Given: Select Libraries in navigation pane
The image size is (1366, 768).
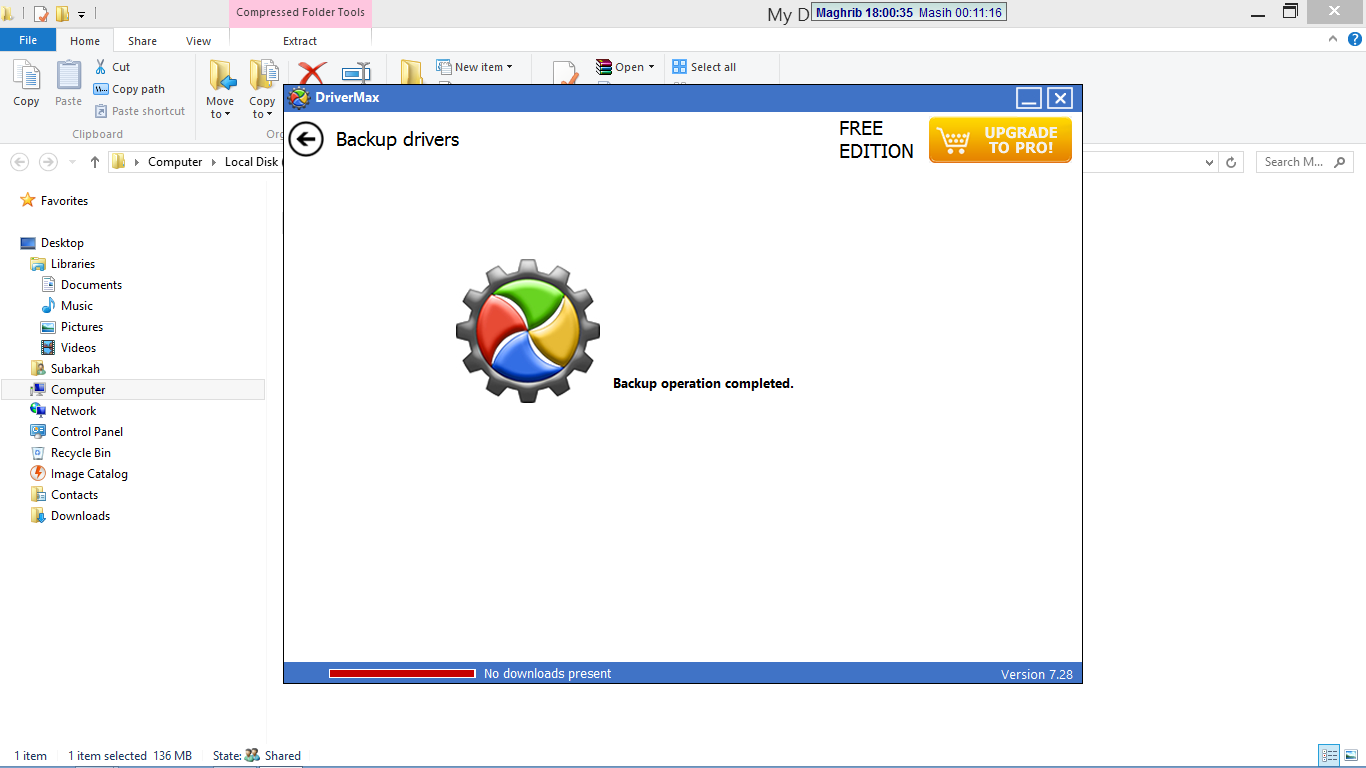Looking at the screenshot, I should [73, 264].
